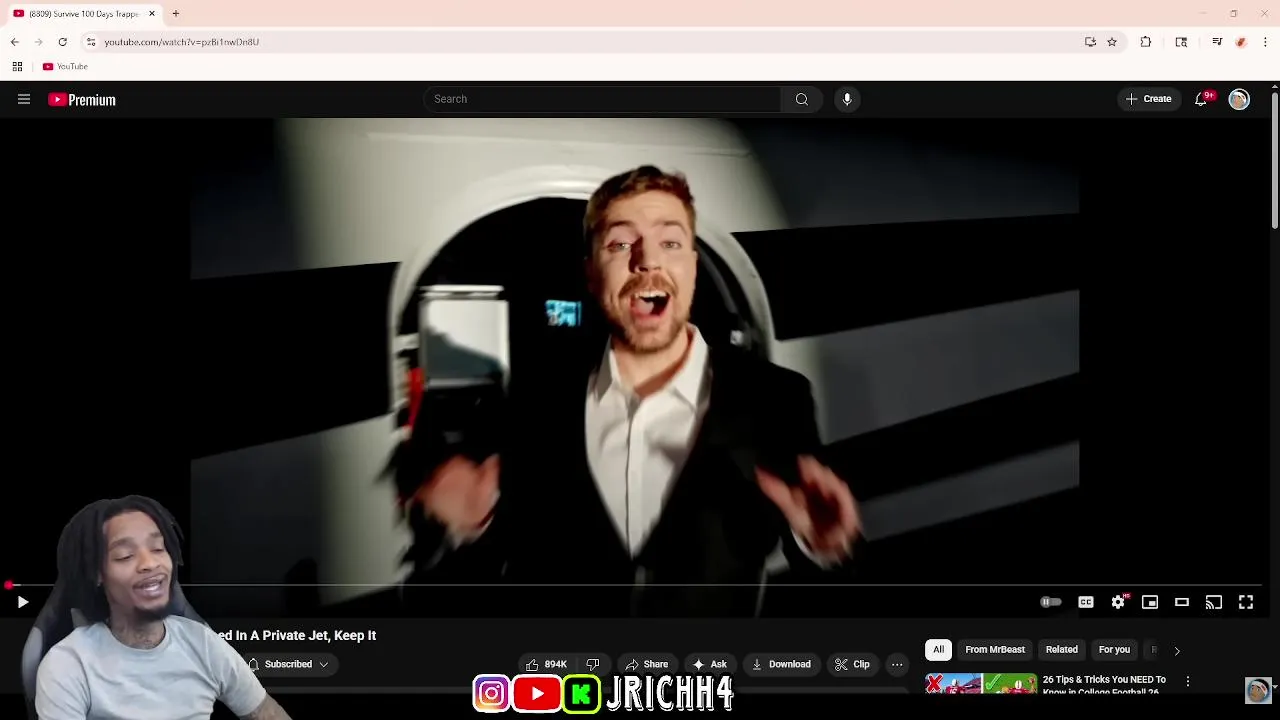
Task: Go to YouTube Premium home logo
Action: pyautogui.click(x=82, y=99)
